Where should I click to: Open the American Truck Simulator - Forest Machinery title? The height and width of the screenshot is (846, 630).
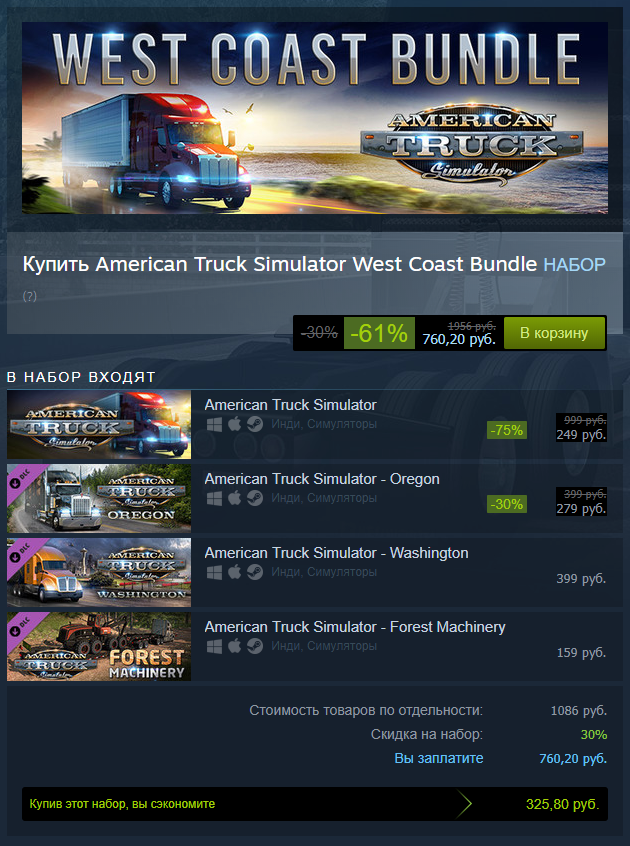click(x=355, y=627)
